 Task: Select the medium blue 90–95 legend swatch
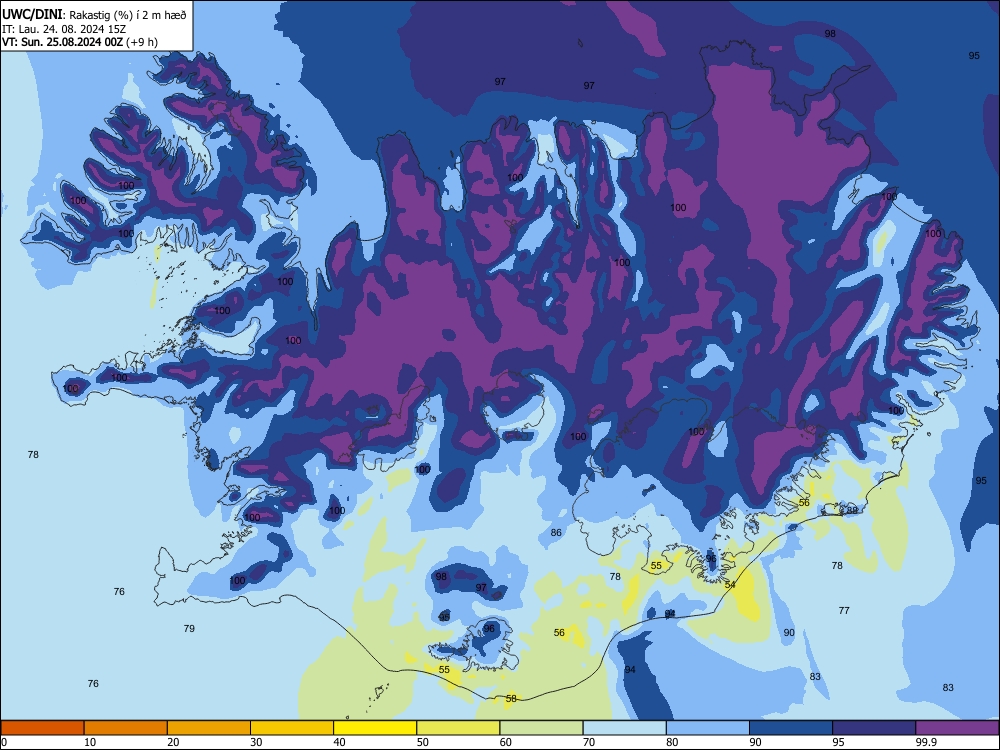coord(791,728)
